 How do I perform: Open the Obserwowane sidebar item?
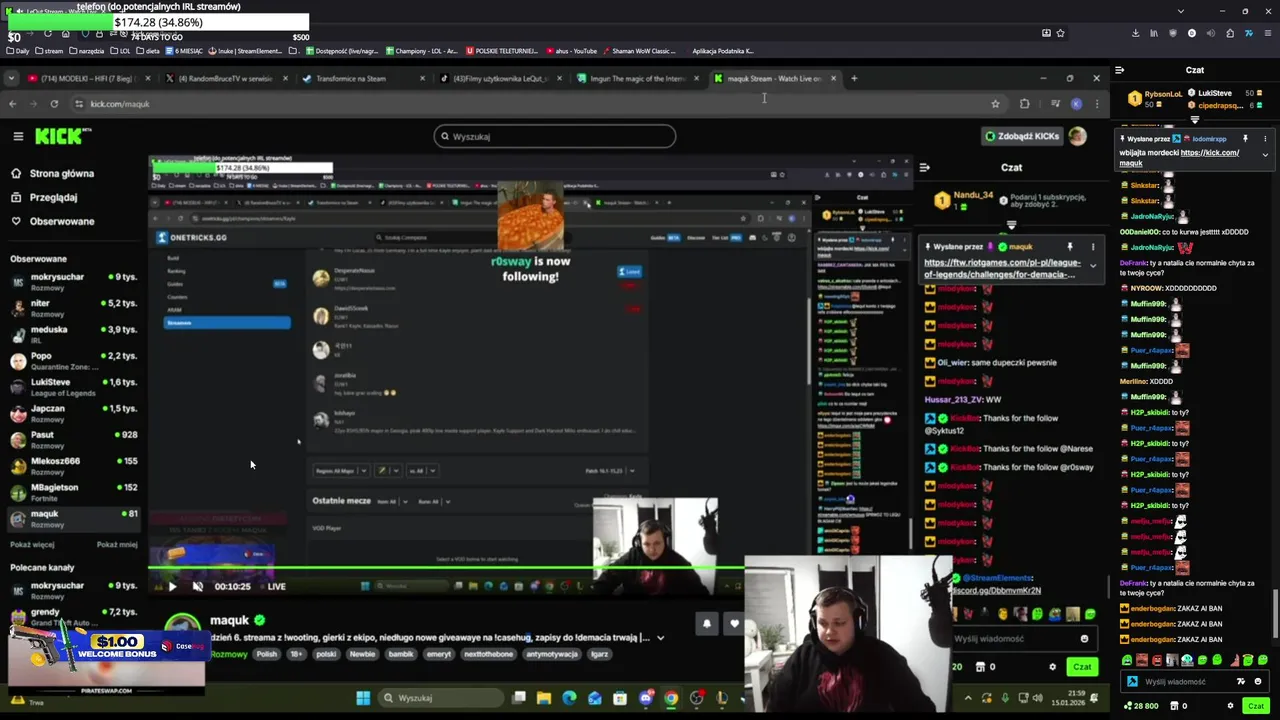62,221
